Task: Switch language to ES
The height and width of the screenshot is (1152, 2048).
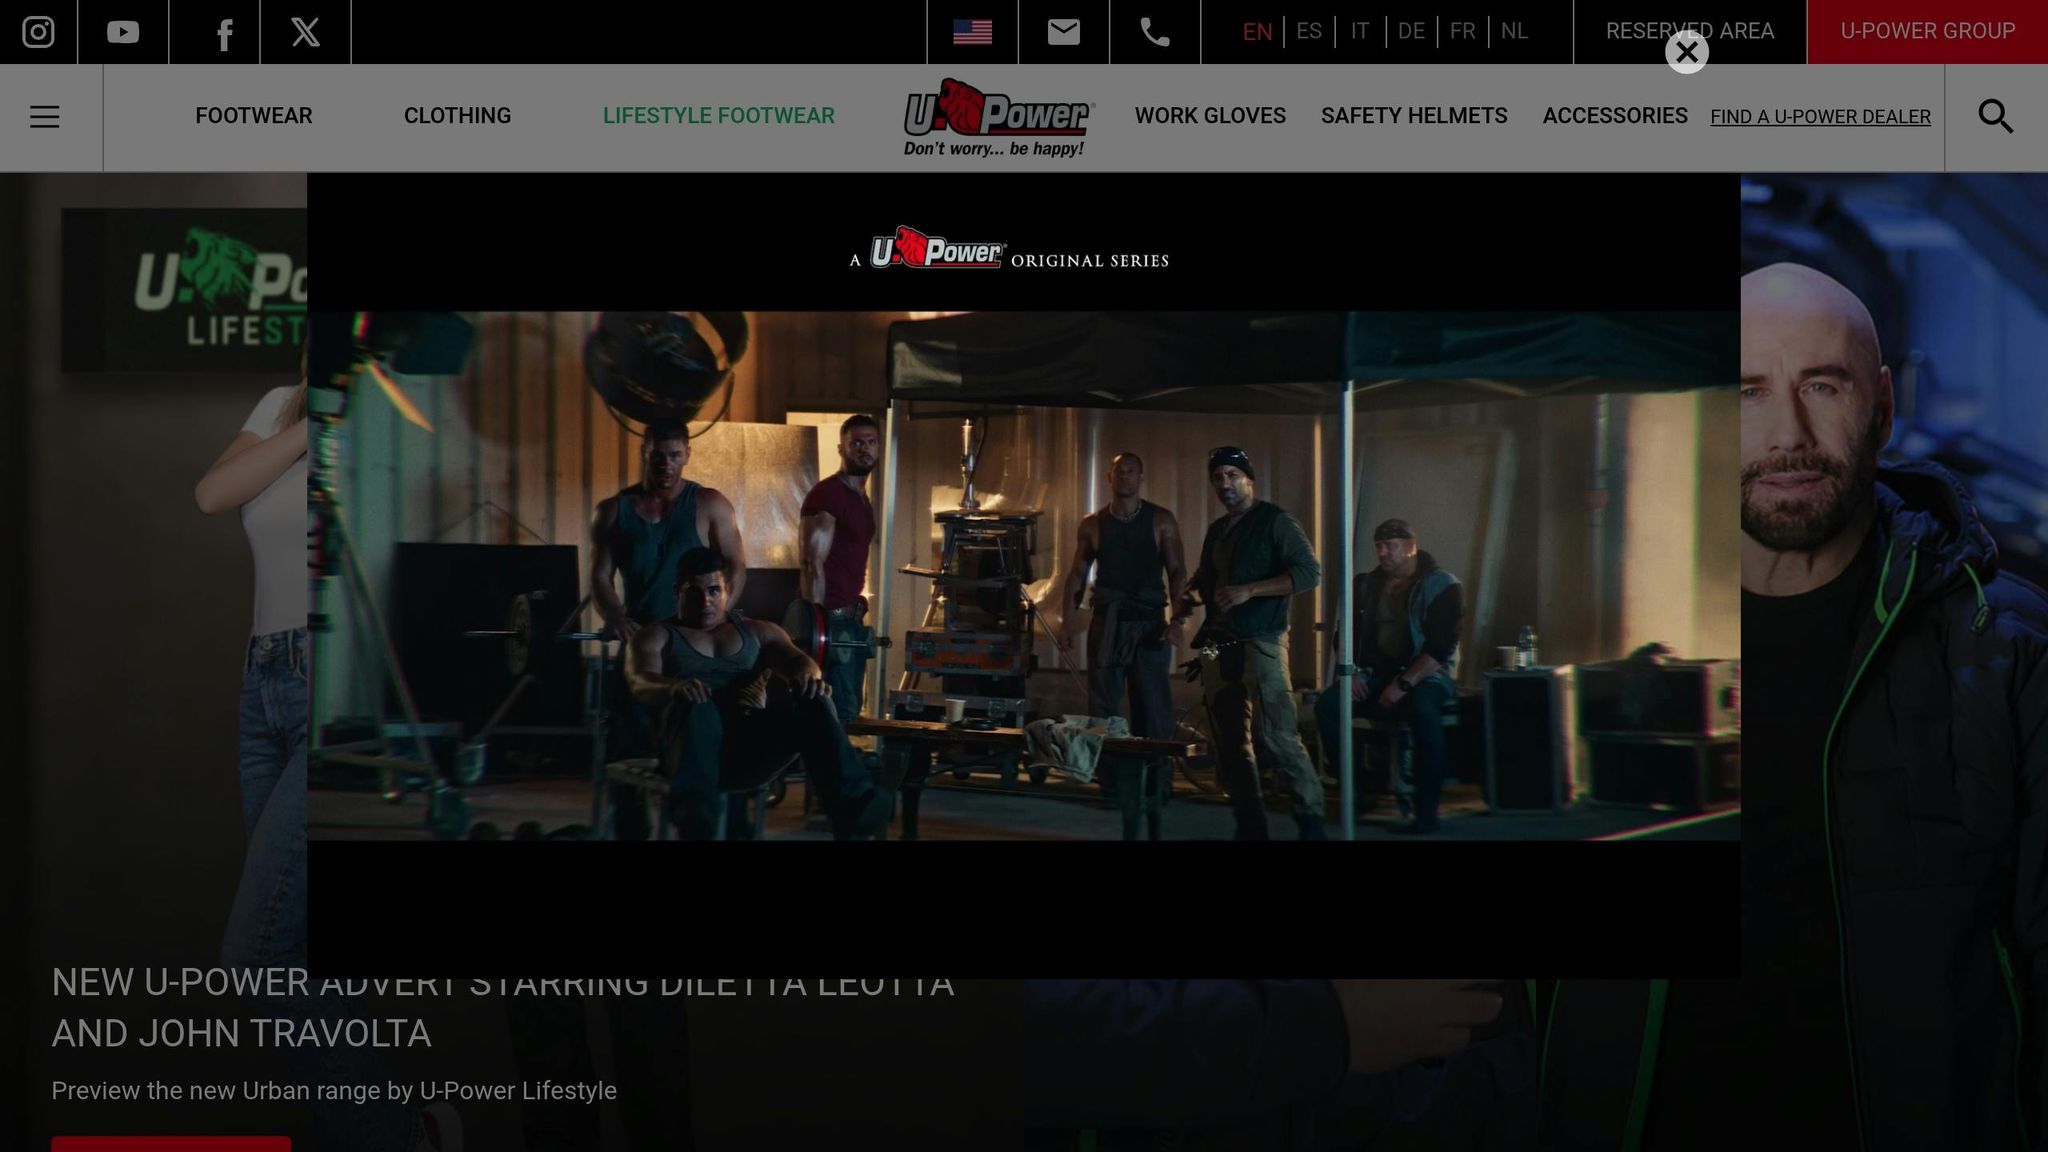Action: tap(1308, 31)
